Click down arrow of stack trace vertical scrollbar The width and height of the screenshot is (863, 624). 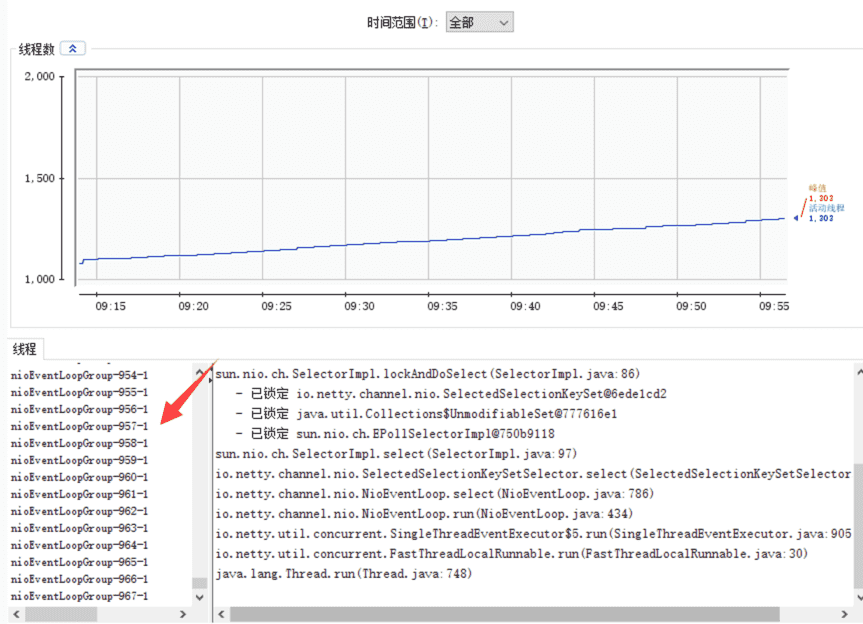(x=857, y=597)
